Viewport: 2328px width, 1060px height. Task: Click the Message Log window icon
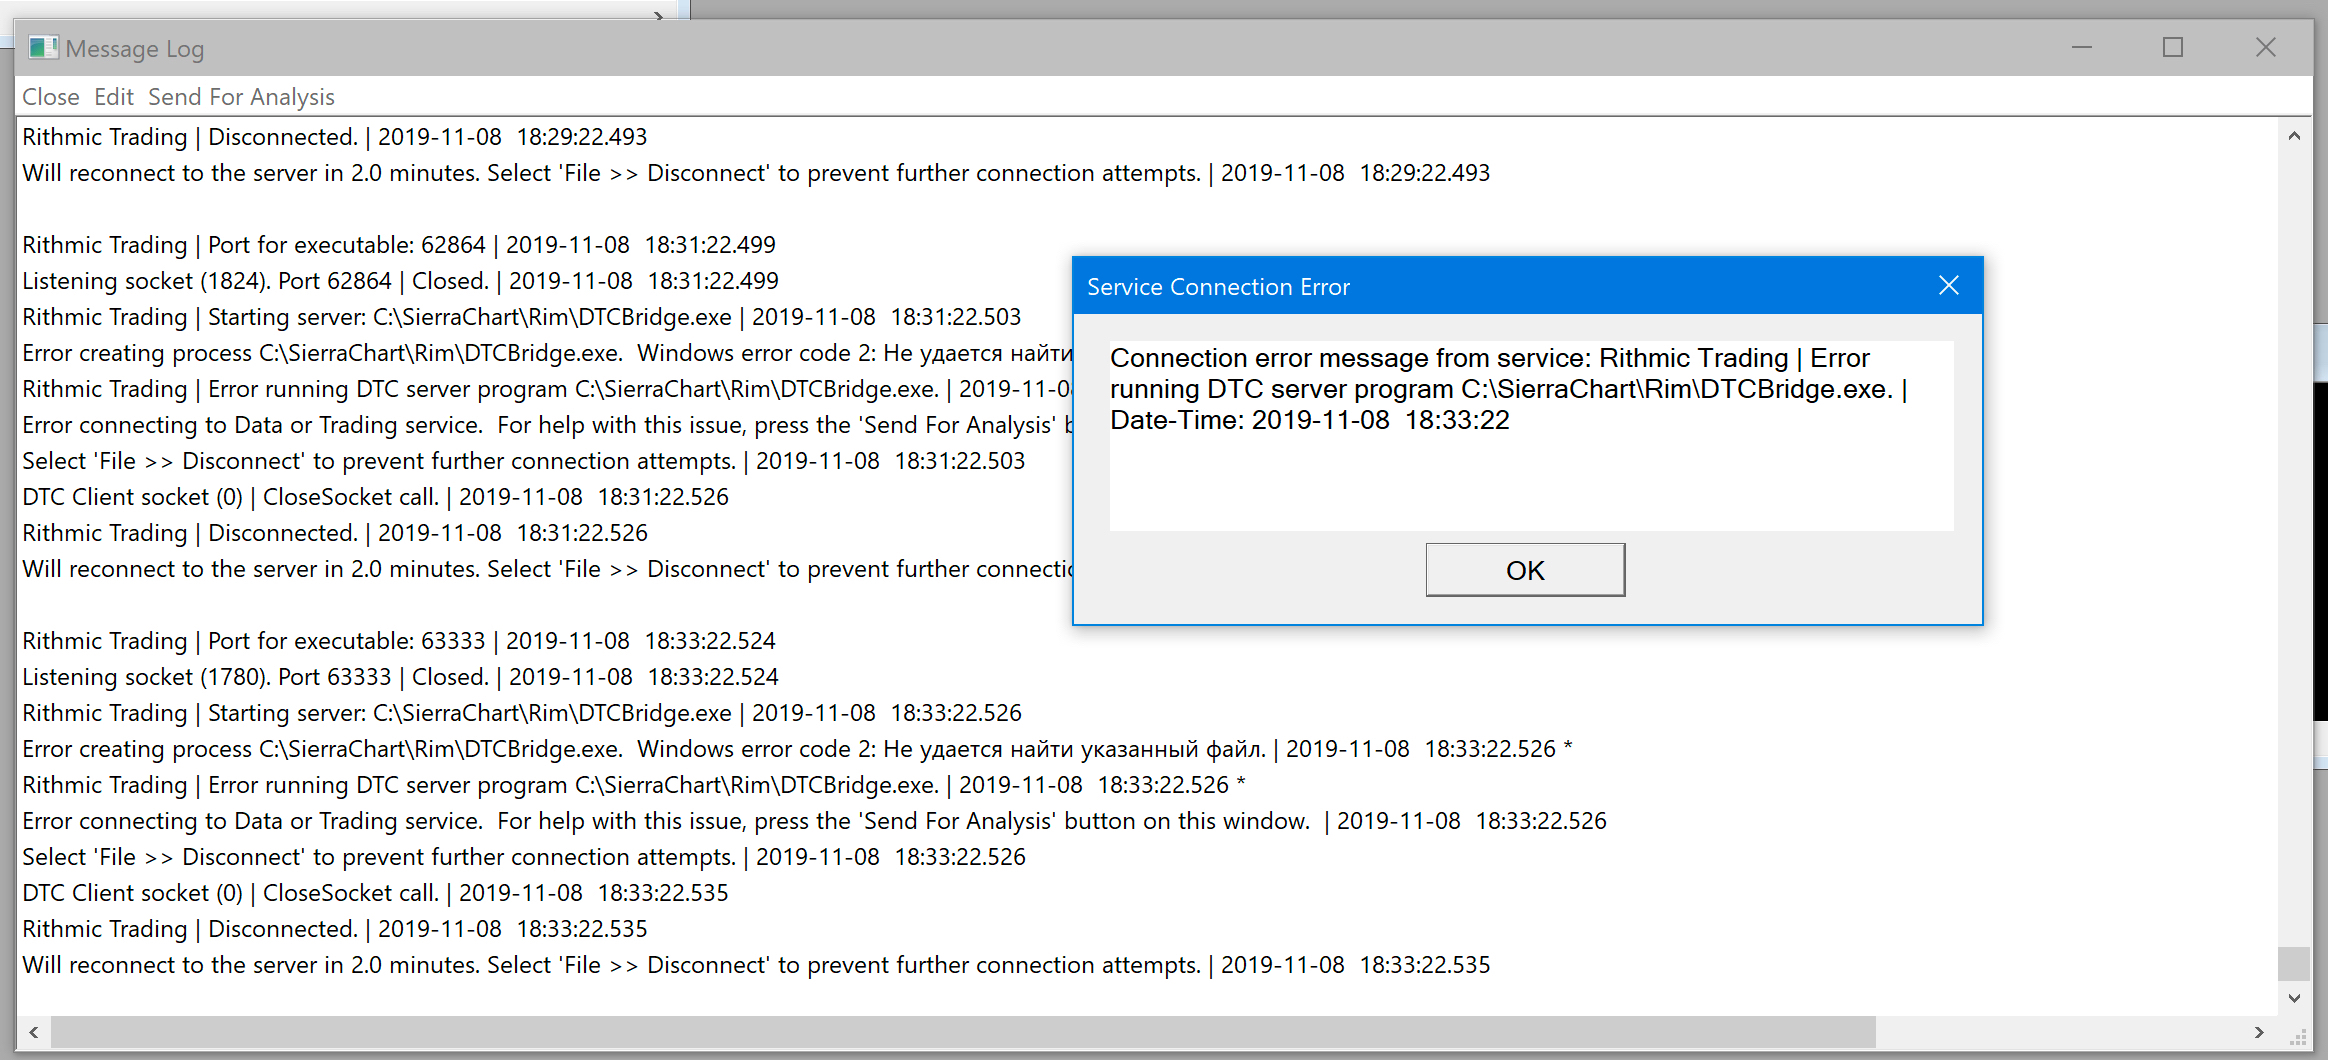point(43,48)
